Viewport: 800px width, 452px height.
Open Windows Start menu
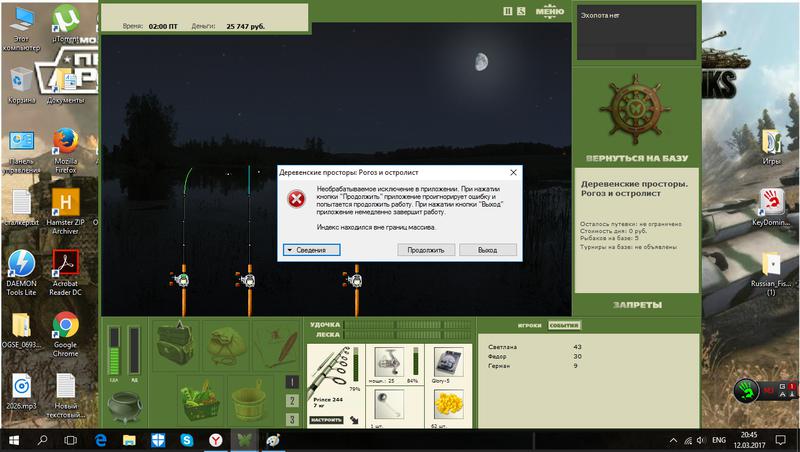(x=14, y=440)
